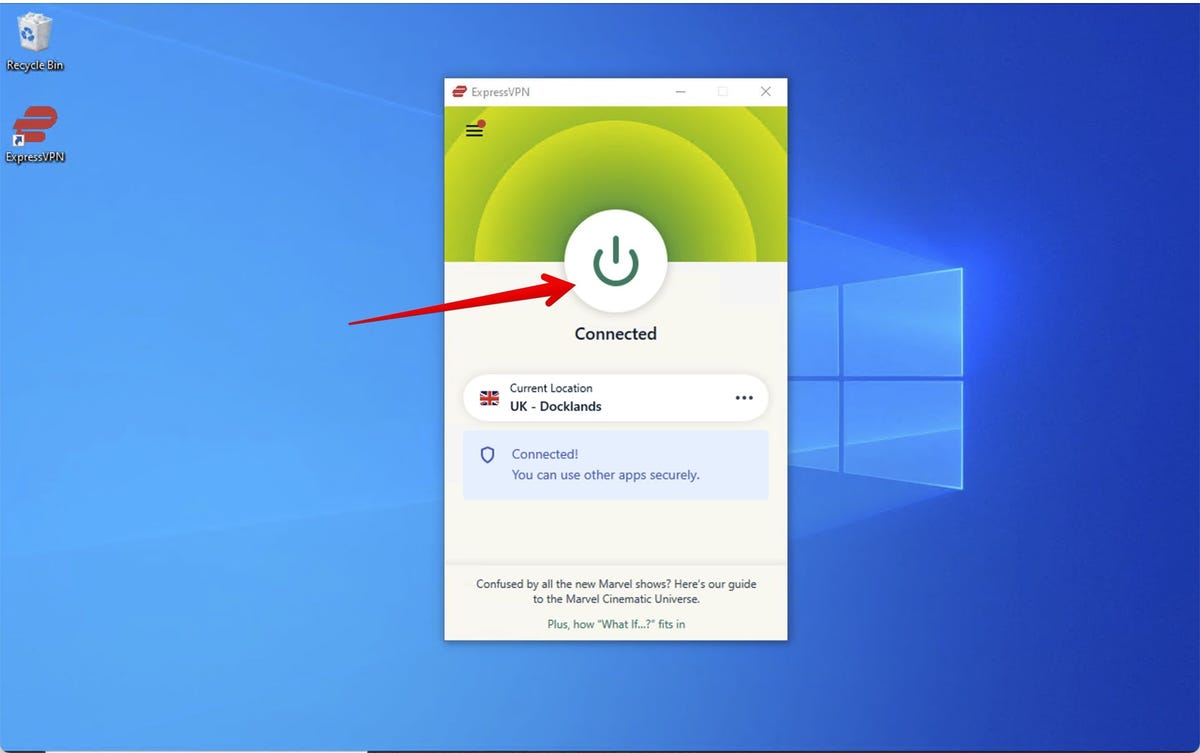Click the ExpressVPN logo in title bar
1200x753 pixels.
(x=460, y=92)
